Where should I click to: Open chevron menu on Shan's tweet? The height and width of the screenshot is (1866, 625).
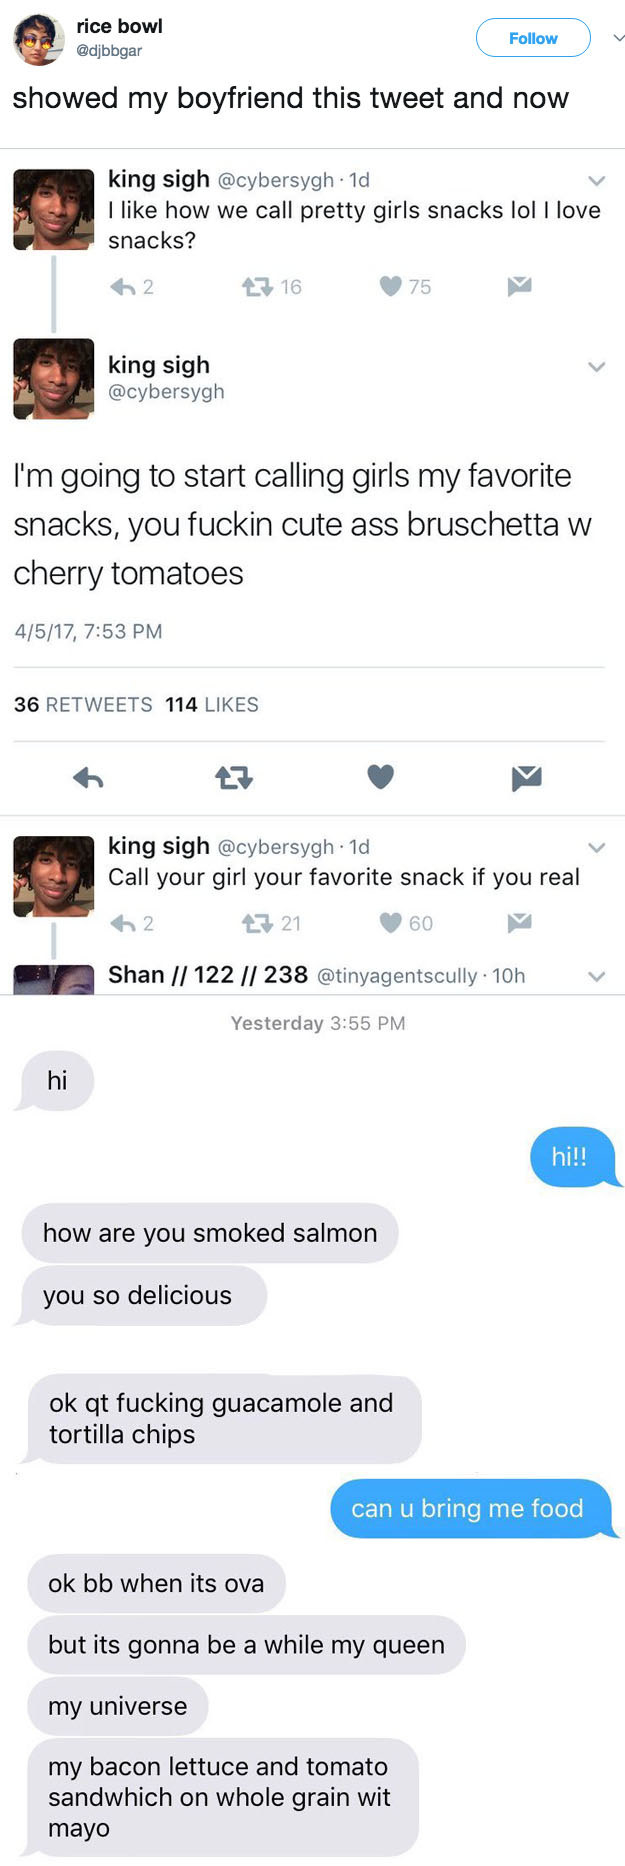click(597, 977)
